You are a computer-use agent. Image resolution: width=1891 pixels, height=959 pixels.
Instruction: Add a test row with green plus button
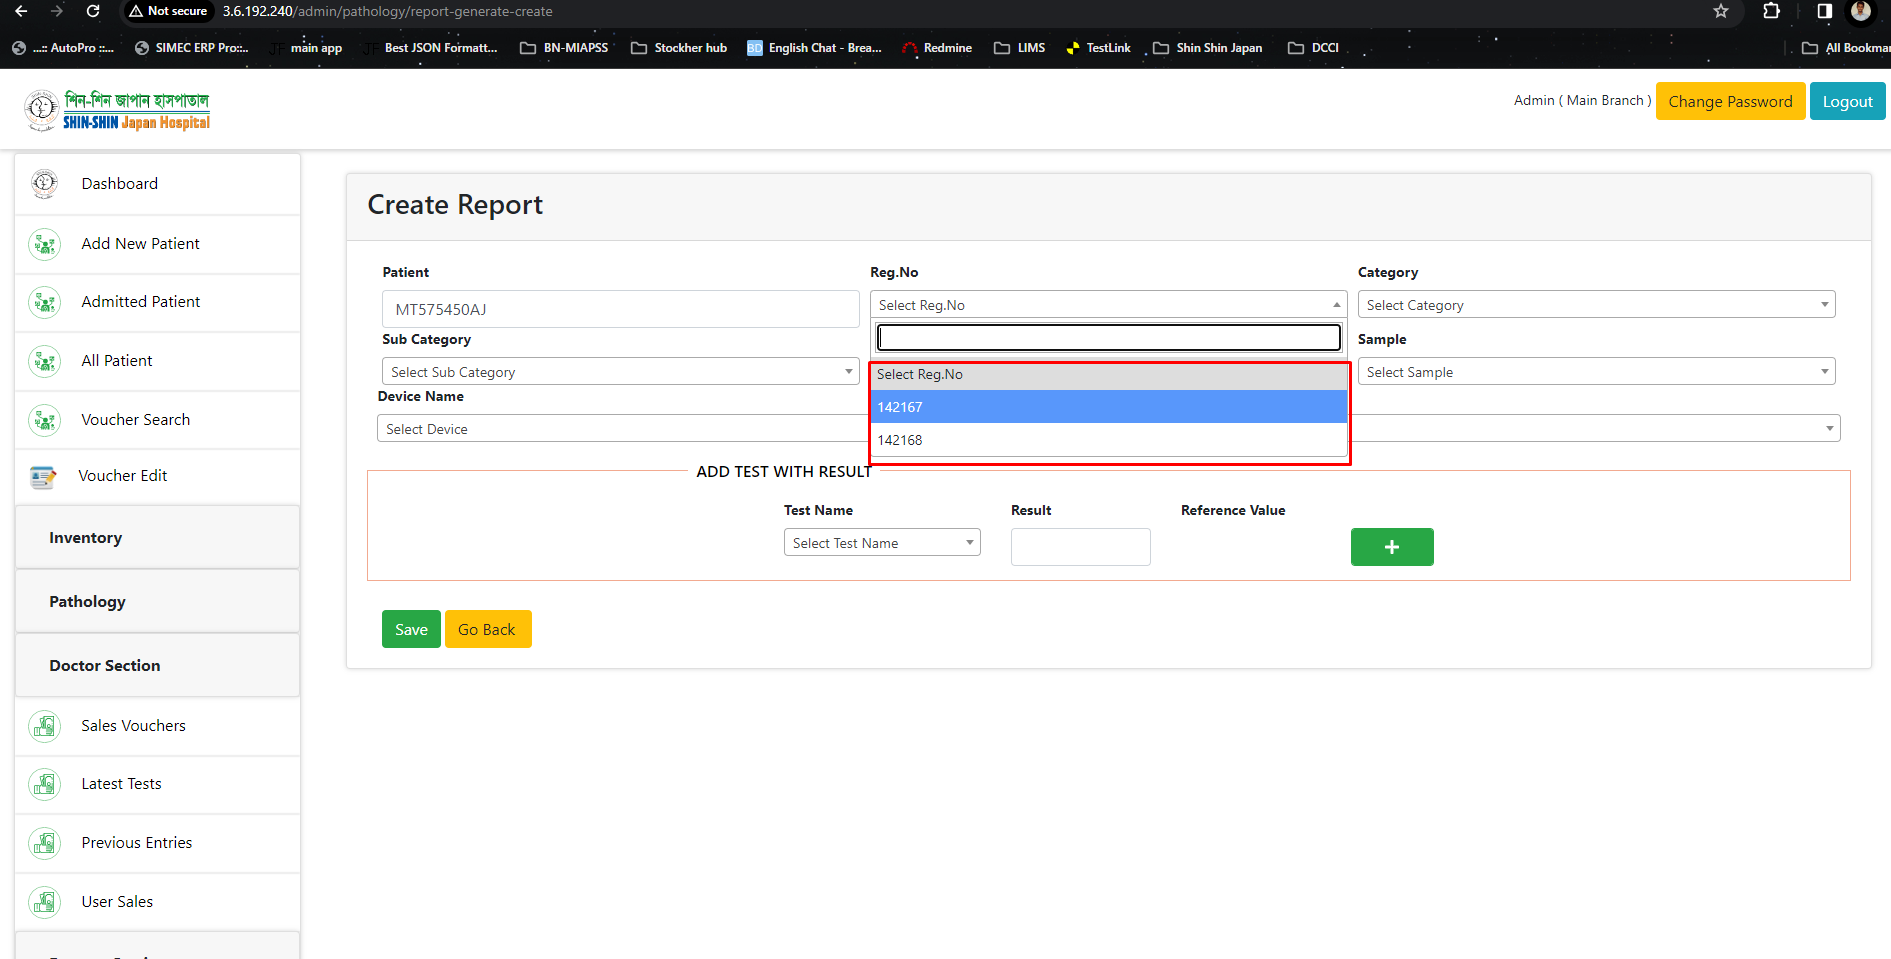(x=1392, y=547)
